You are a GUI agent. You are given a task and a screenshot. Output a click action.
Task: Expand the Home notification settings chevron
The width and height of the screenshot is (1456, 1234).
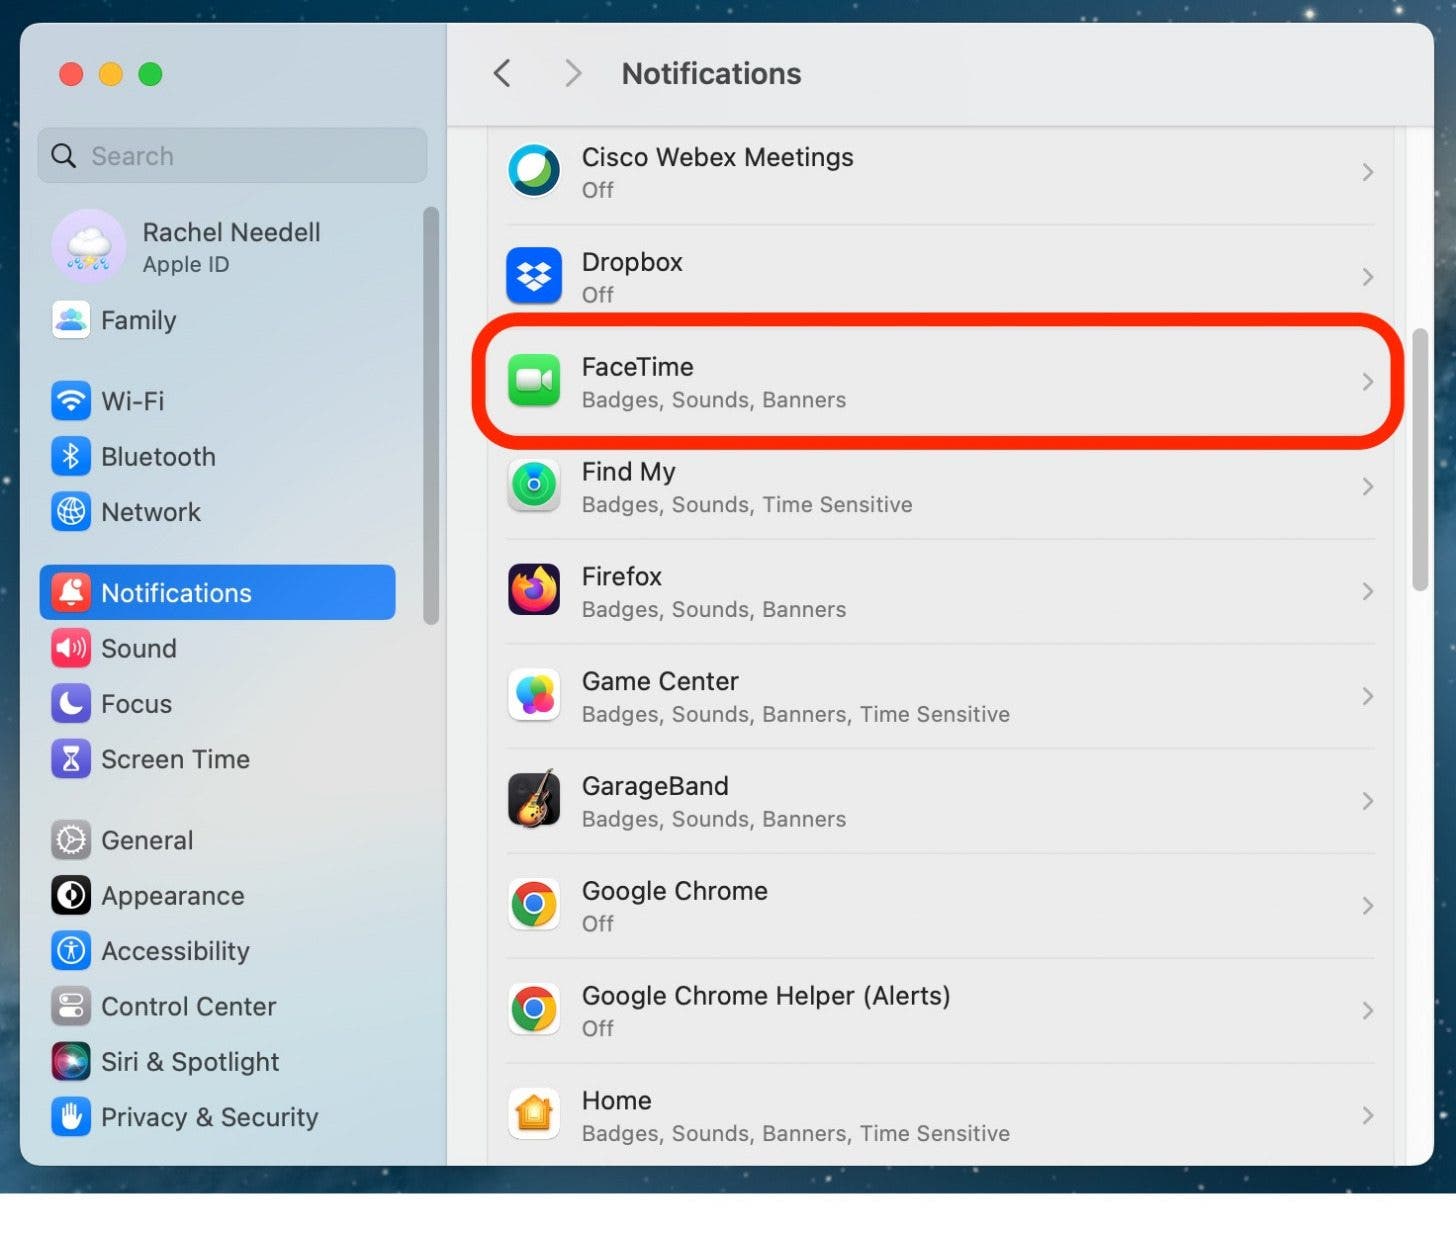1368,1115
